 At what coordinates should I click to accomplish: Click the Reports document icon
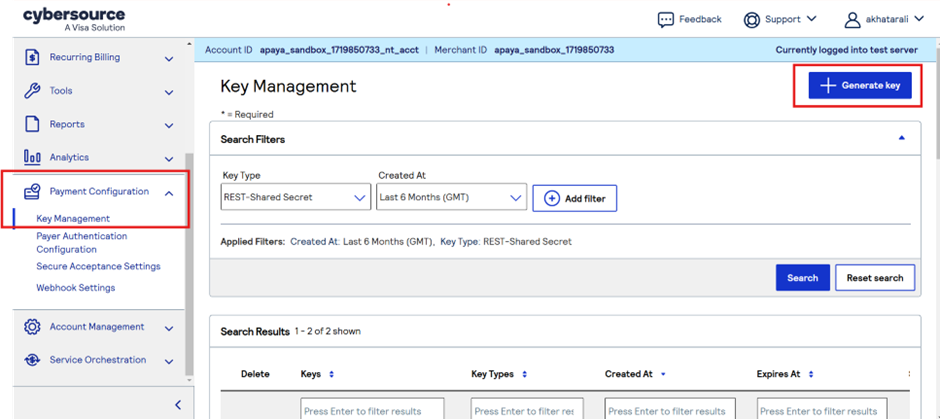[32, 124]
